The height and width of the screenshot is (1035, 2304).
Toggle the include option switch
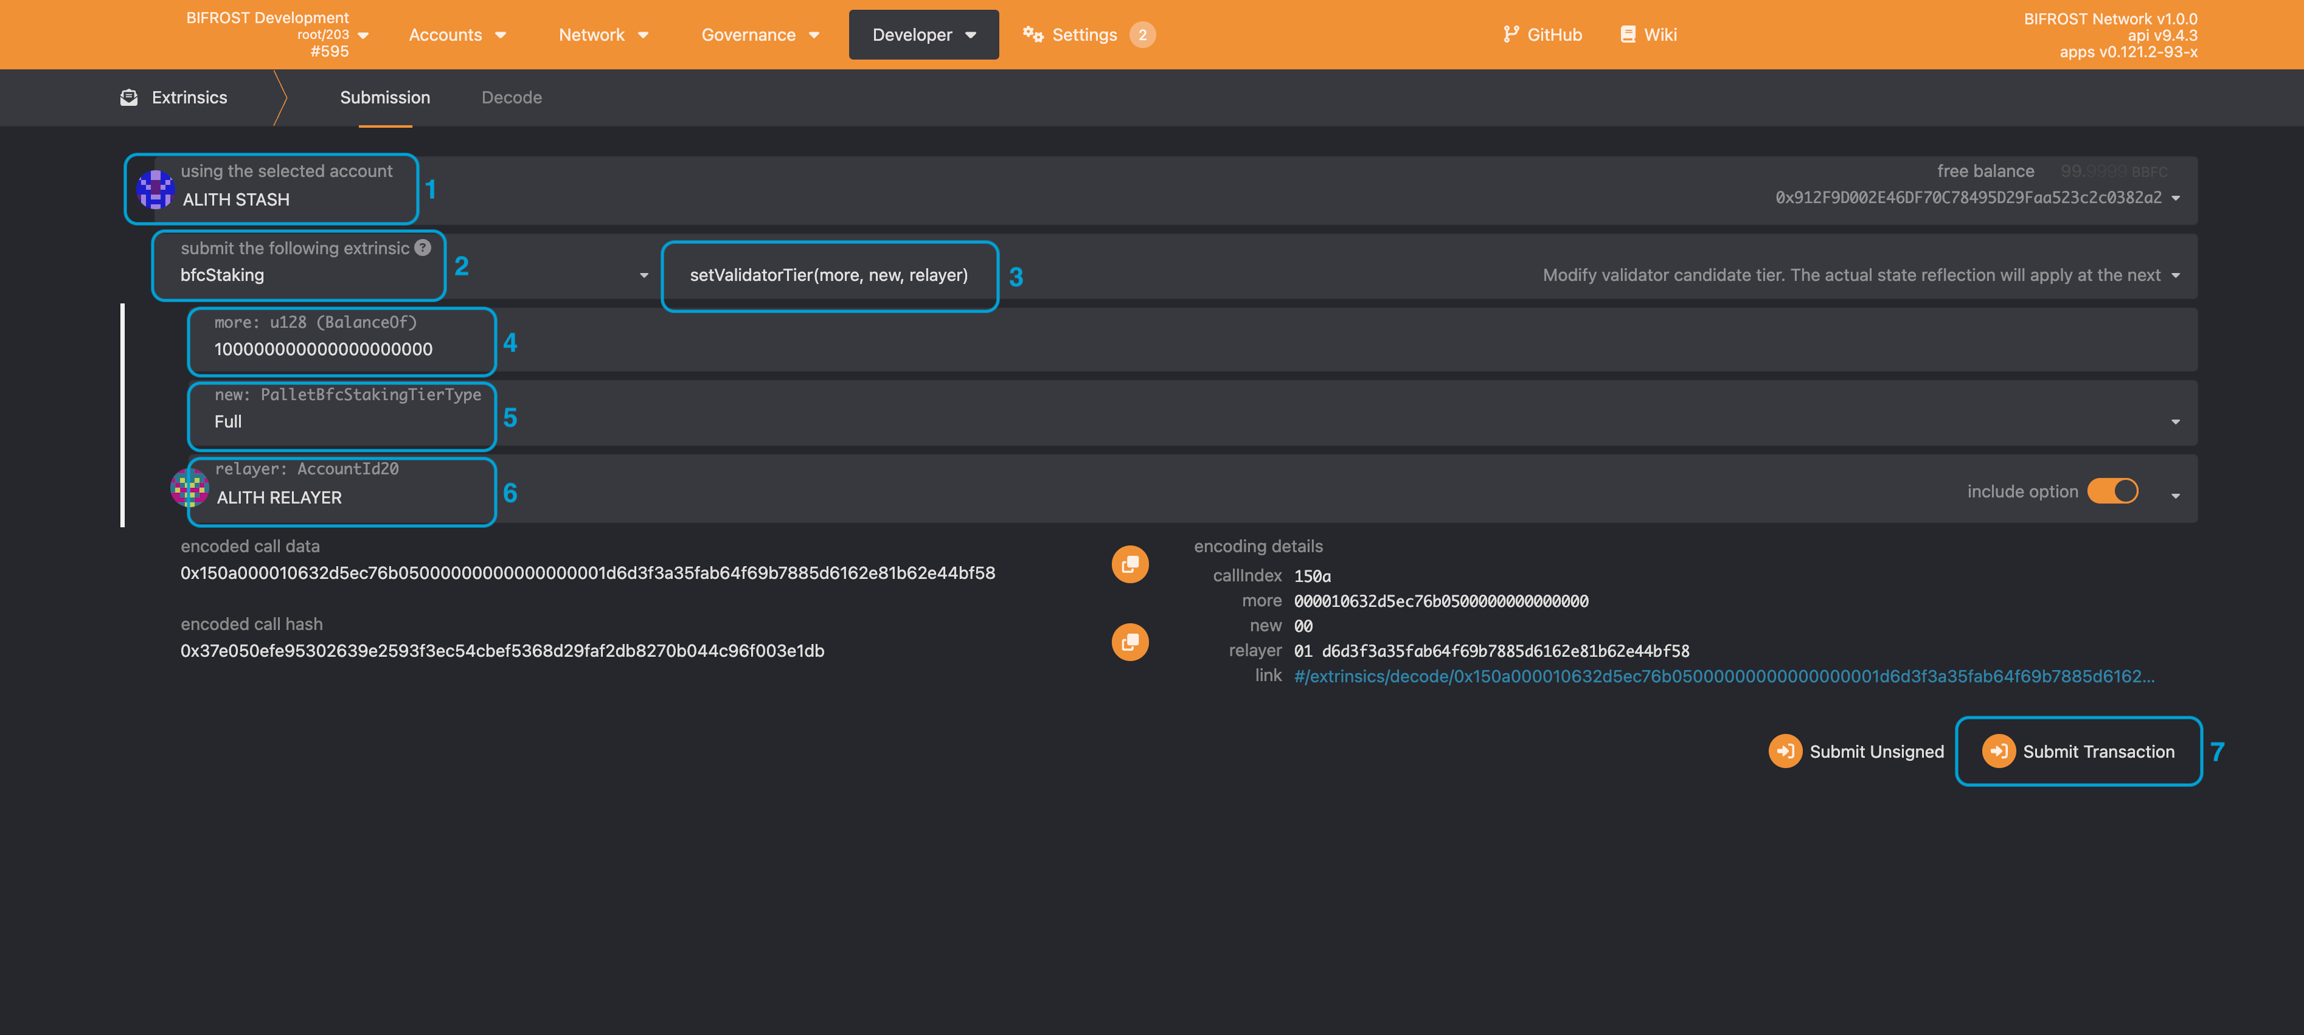click(x=2112, y=491)
